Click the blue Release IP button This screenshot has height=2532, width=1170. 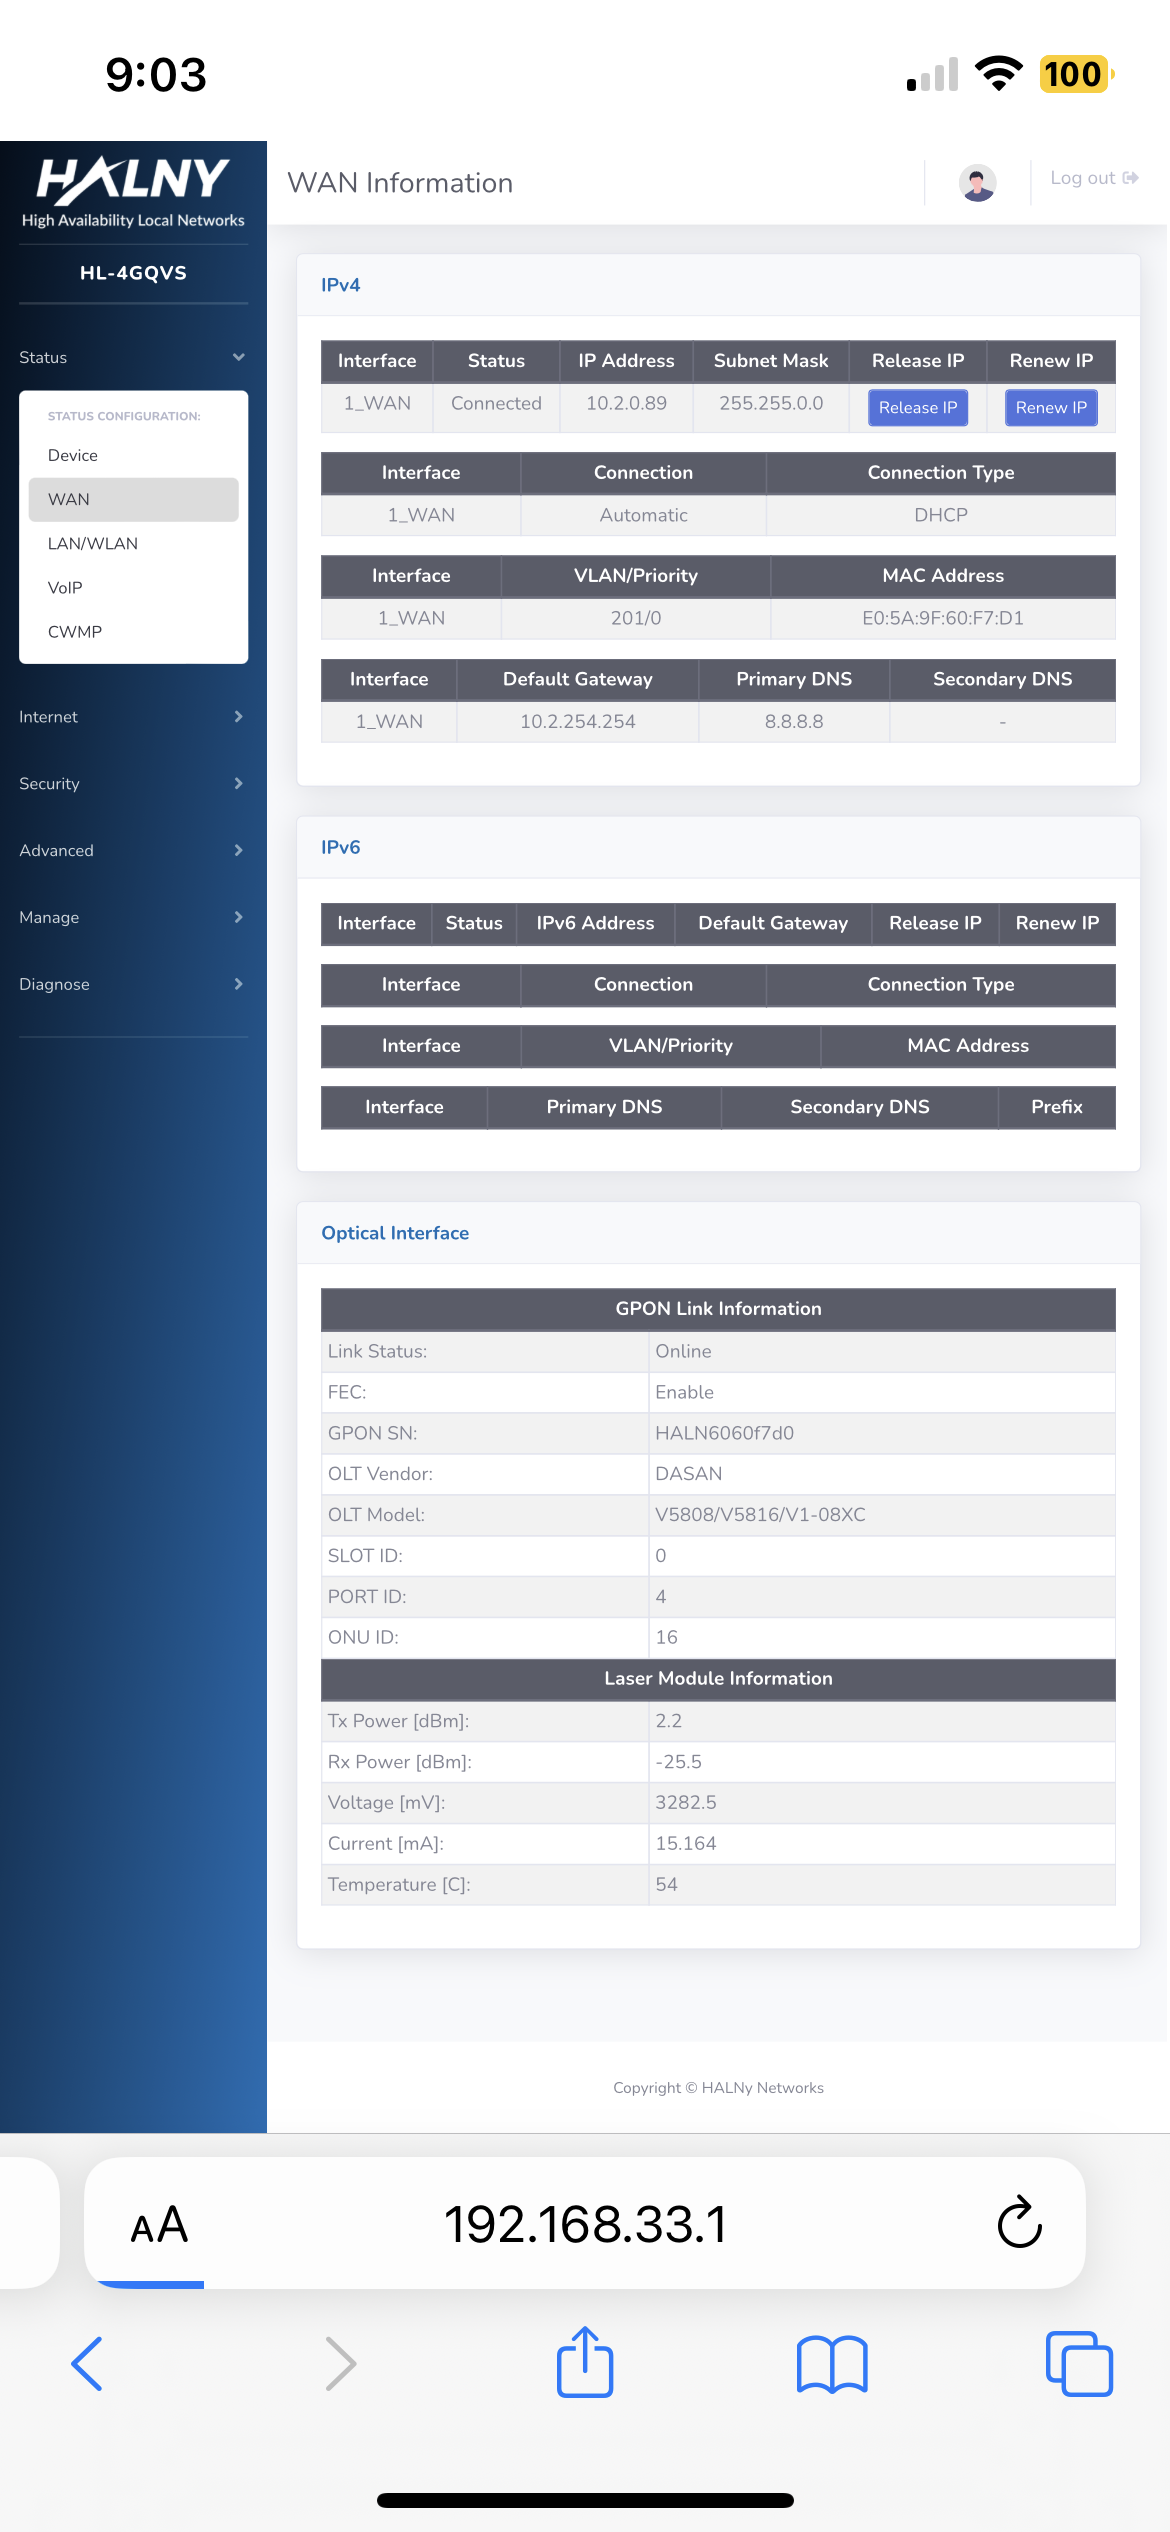pos(917,407)
